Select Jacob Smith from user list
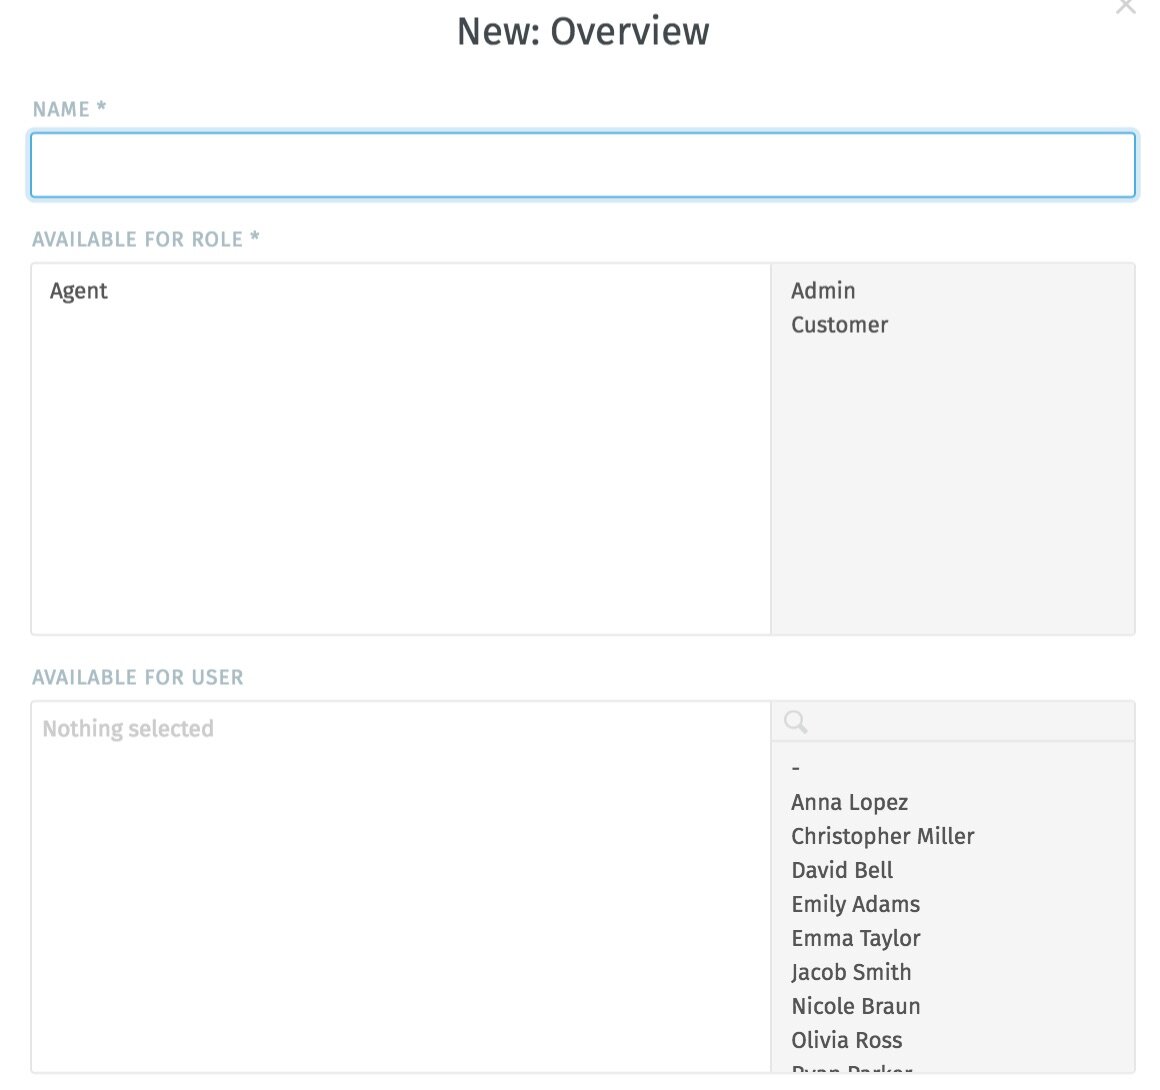This screenshot has width=1160, height=1090. [x=851, y=972]
